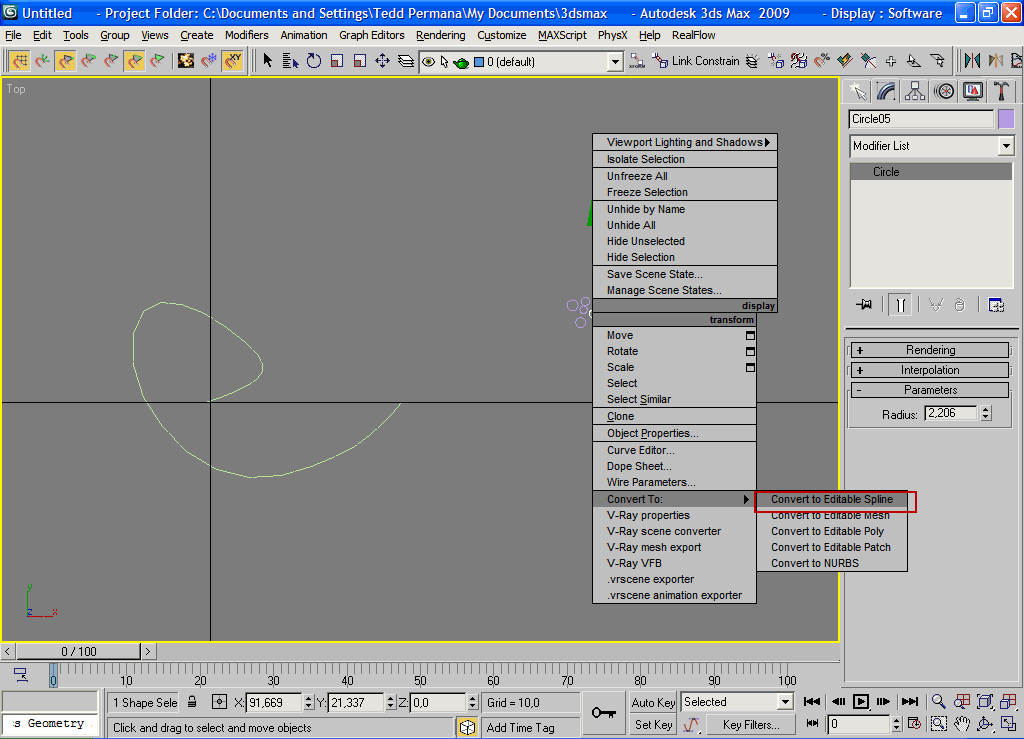Viewport: 1024px width, 739px height.
Task: Open the Utilities hammer tab
Action: tap(1001, 91)
